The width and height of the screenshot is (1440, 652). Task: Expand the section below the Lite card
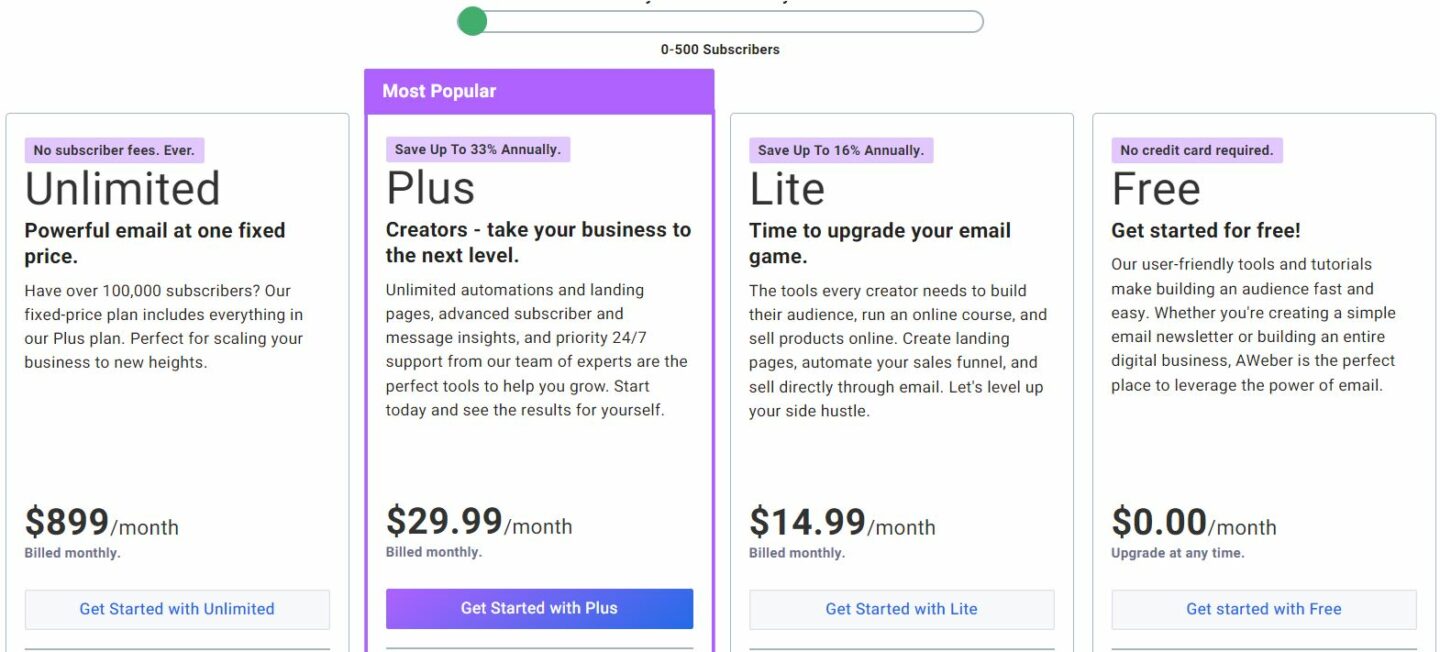(900, 648)
